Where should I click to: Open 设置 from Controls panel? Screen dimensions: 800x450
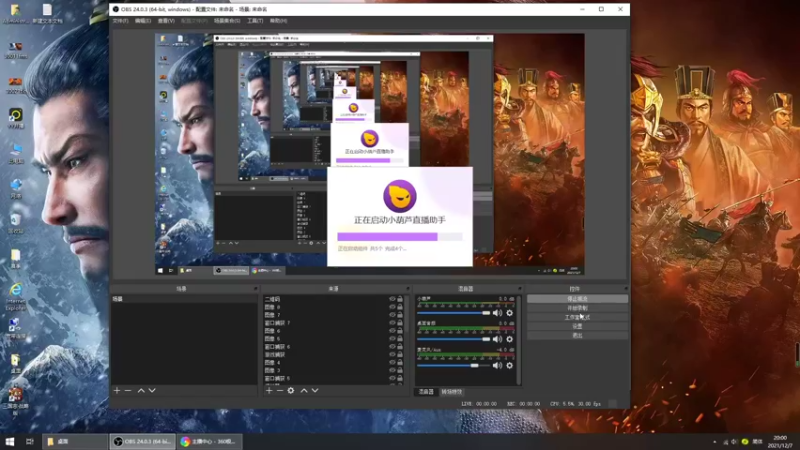[577, 326]
